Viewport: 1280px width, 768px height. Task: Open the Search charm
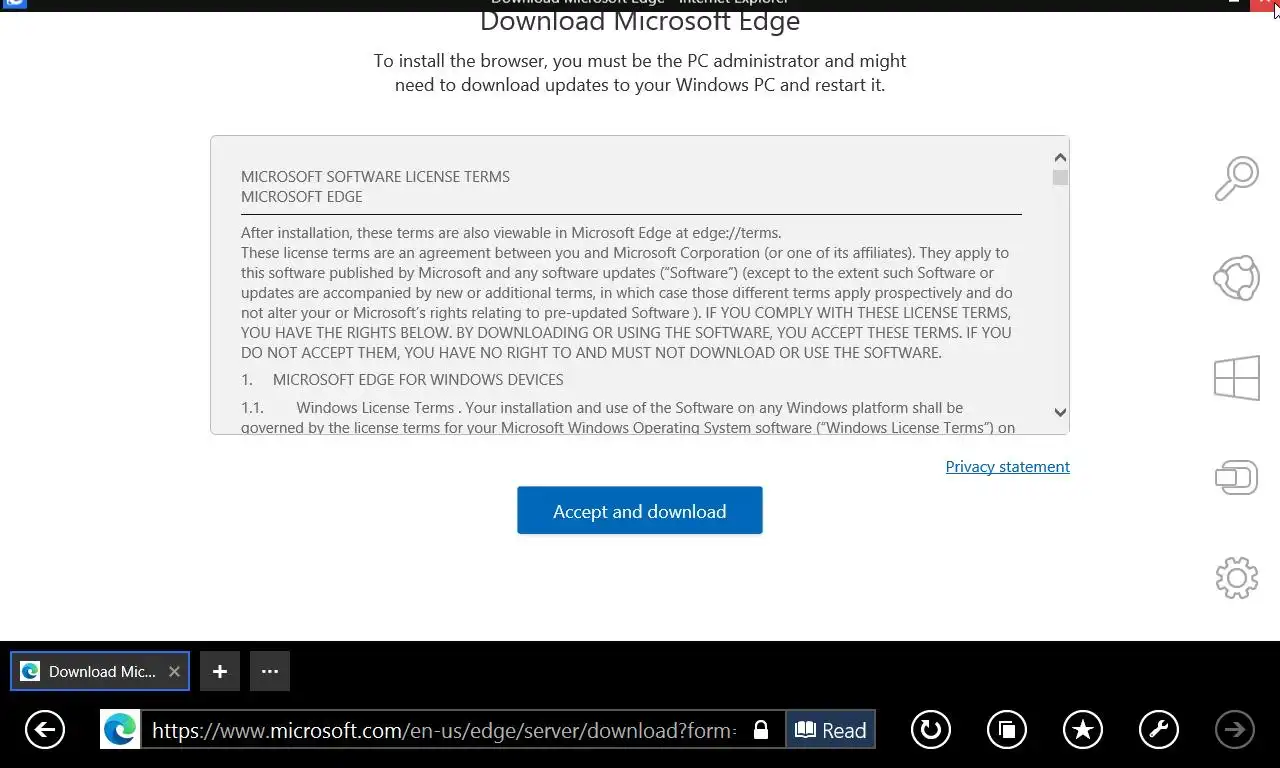(1236, 180)
